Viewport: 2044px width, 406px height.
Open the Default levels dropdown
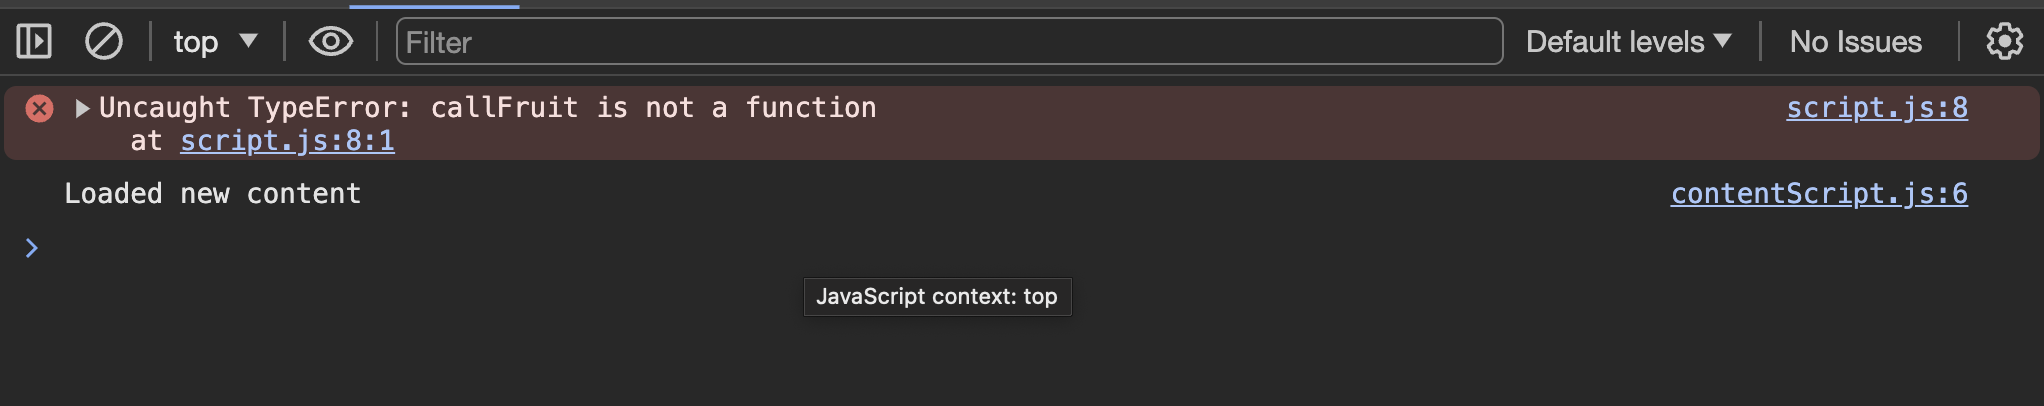(1614, 42)
